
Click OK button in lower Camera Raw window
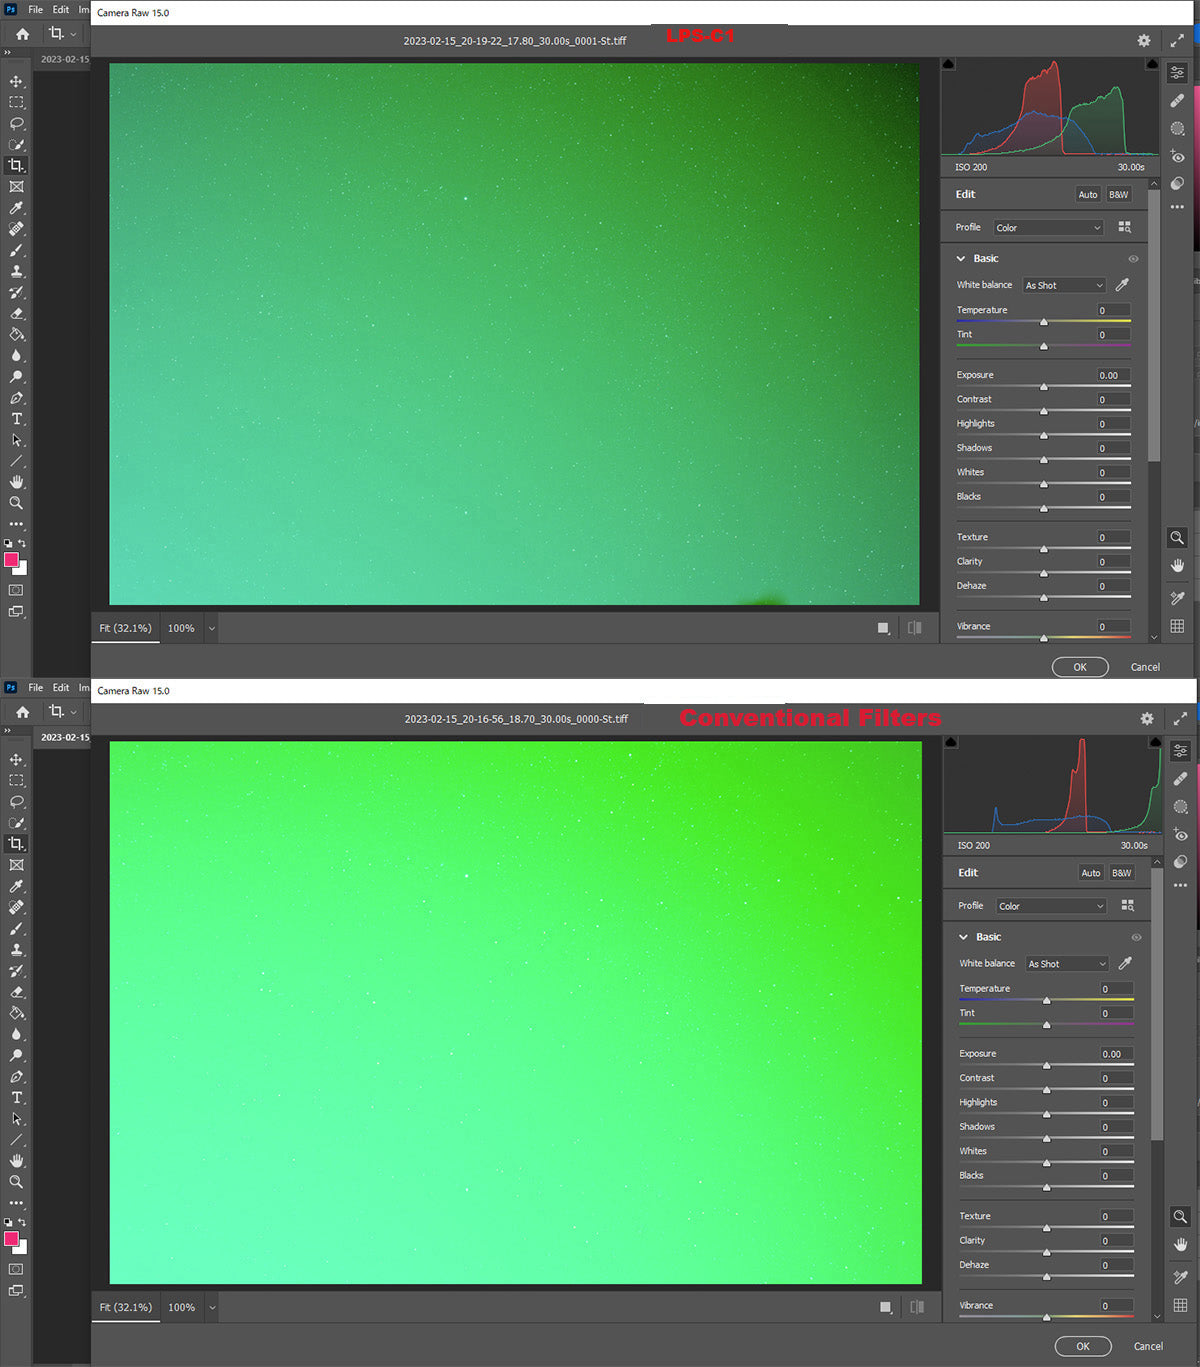point(1083,1346)
